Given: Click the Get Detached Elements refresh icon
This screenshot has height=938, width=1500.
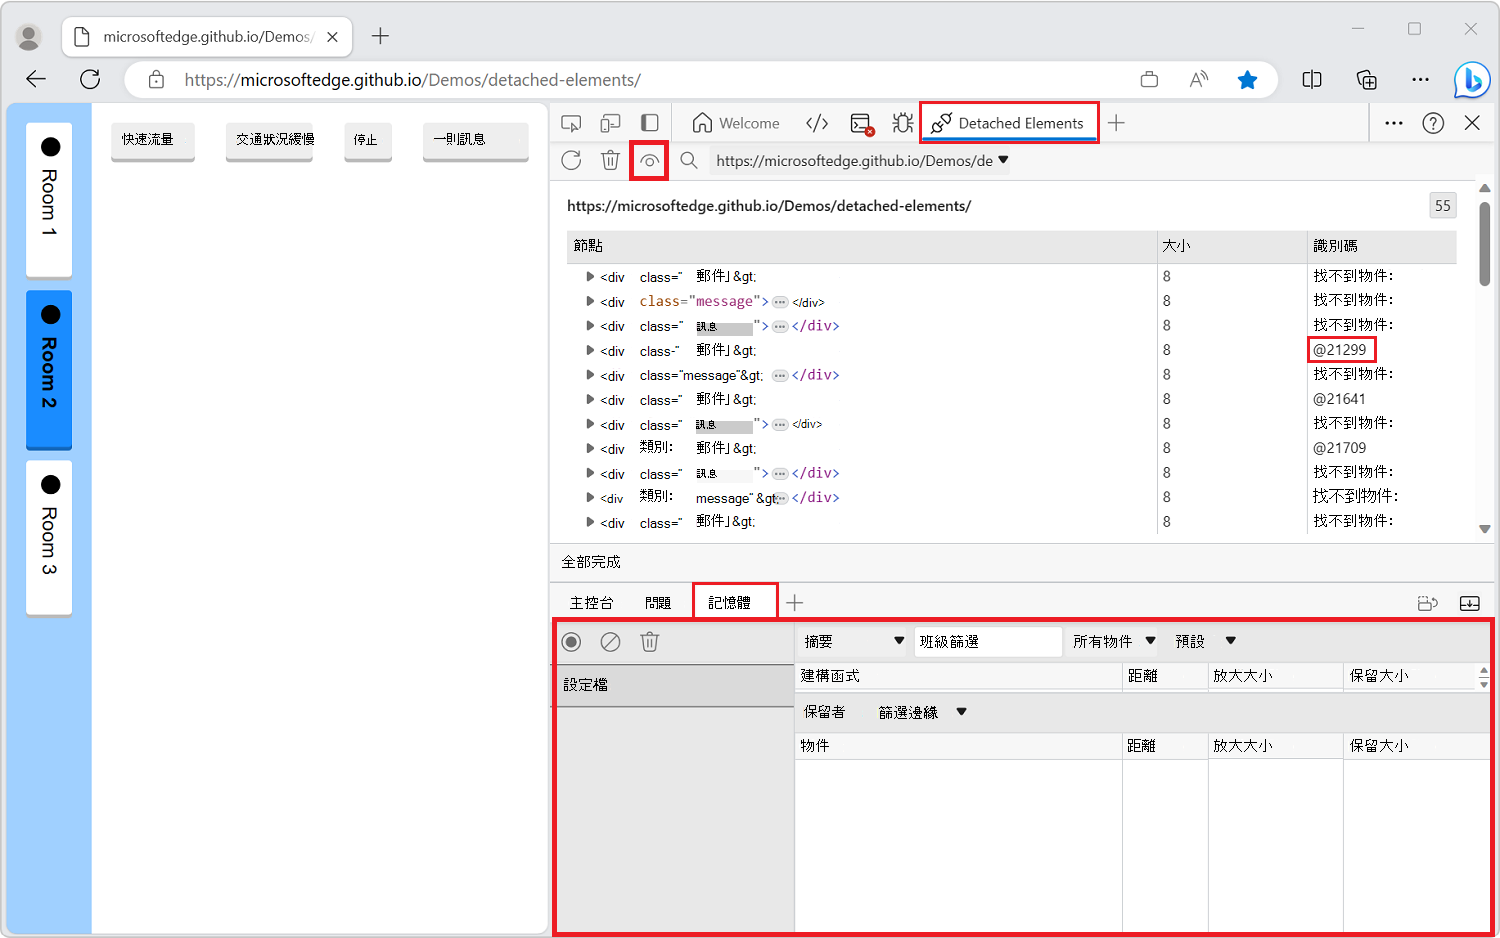Looking at the screenshot, I should click(571, 160).
